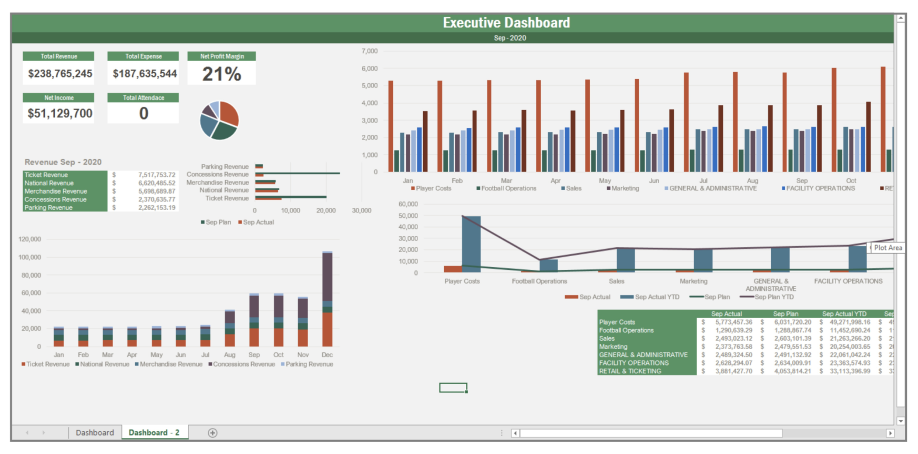Click the add new sheet plus icon
The image size is (918, 454).
[212, 432]
